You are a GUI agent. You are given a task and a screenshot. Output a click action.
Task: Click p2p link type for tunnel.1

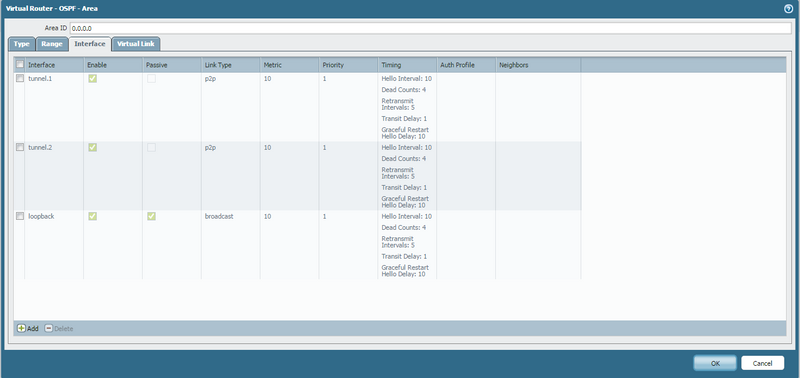210,79
